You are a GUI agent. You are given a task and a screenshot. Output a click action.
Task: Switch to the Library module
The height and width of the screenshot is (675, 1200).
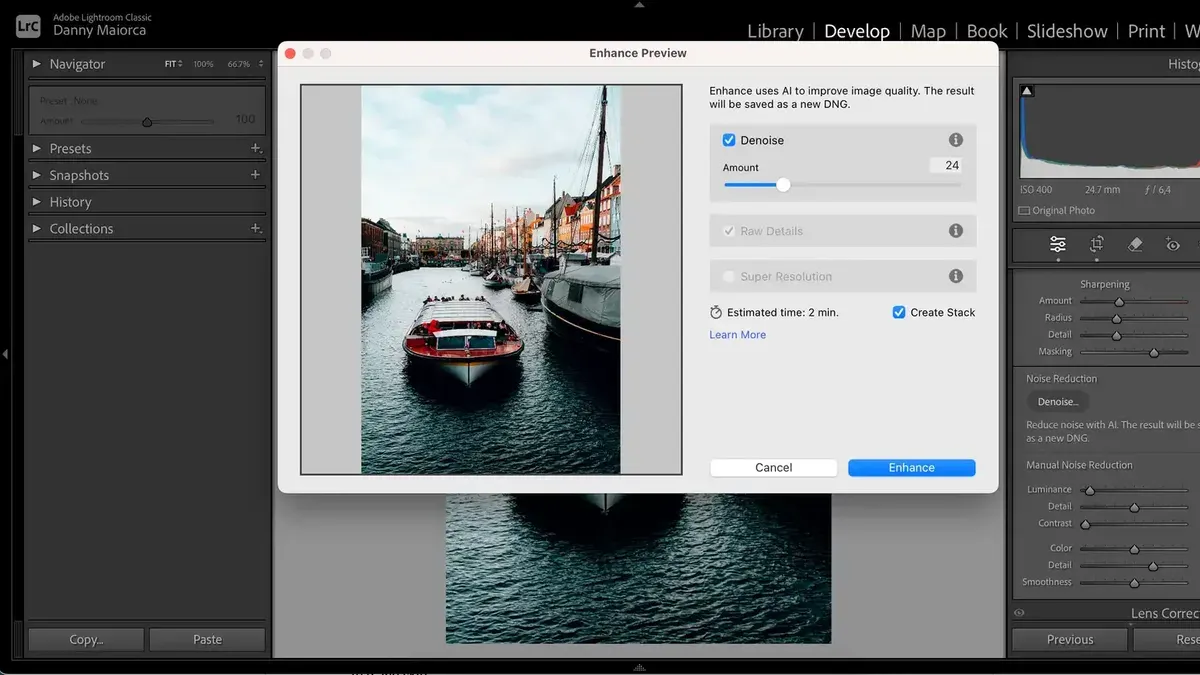[775, 31]
